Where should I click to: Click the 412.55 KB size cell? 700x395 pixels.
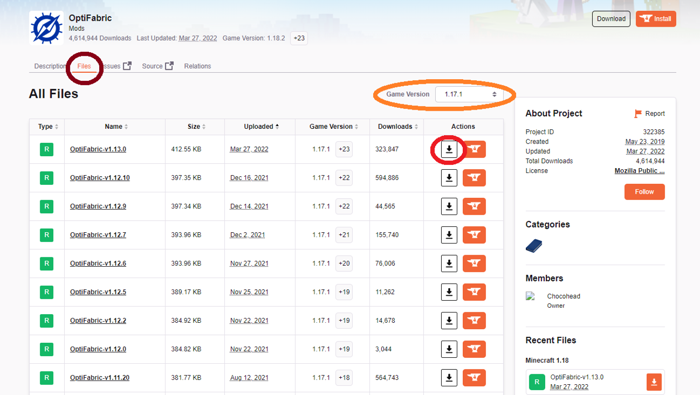[186, 149]
